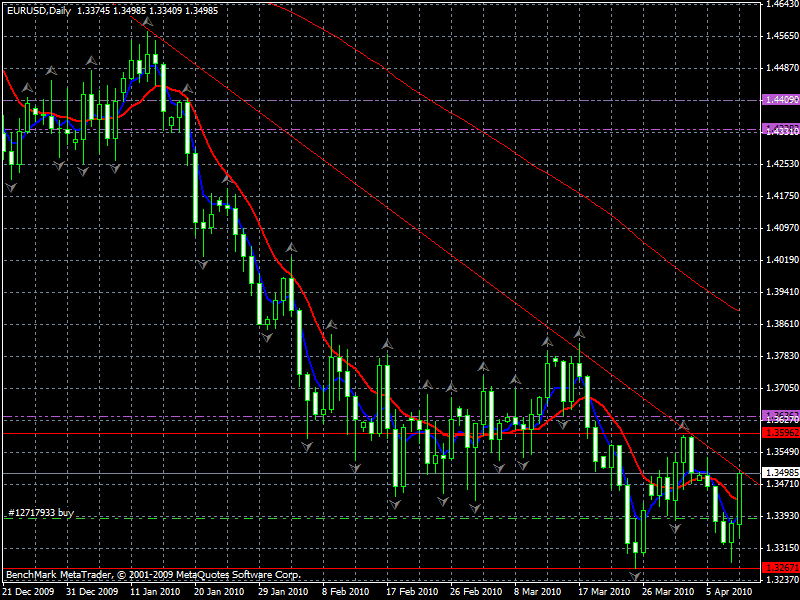Click the EURUSD,Daily chart title text
800x600 pixels.
tap(39, 11)
